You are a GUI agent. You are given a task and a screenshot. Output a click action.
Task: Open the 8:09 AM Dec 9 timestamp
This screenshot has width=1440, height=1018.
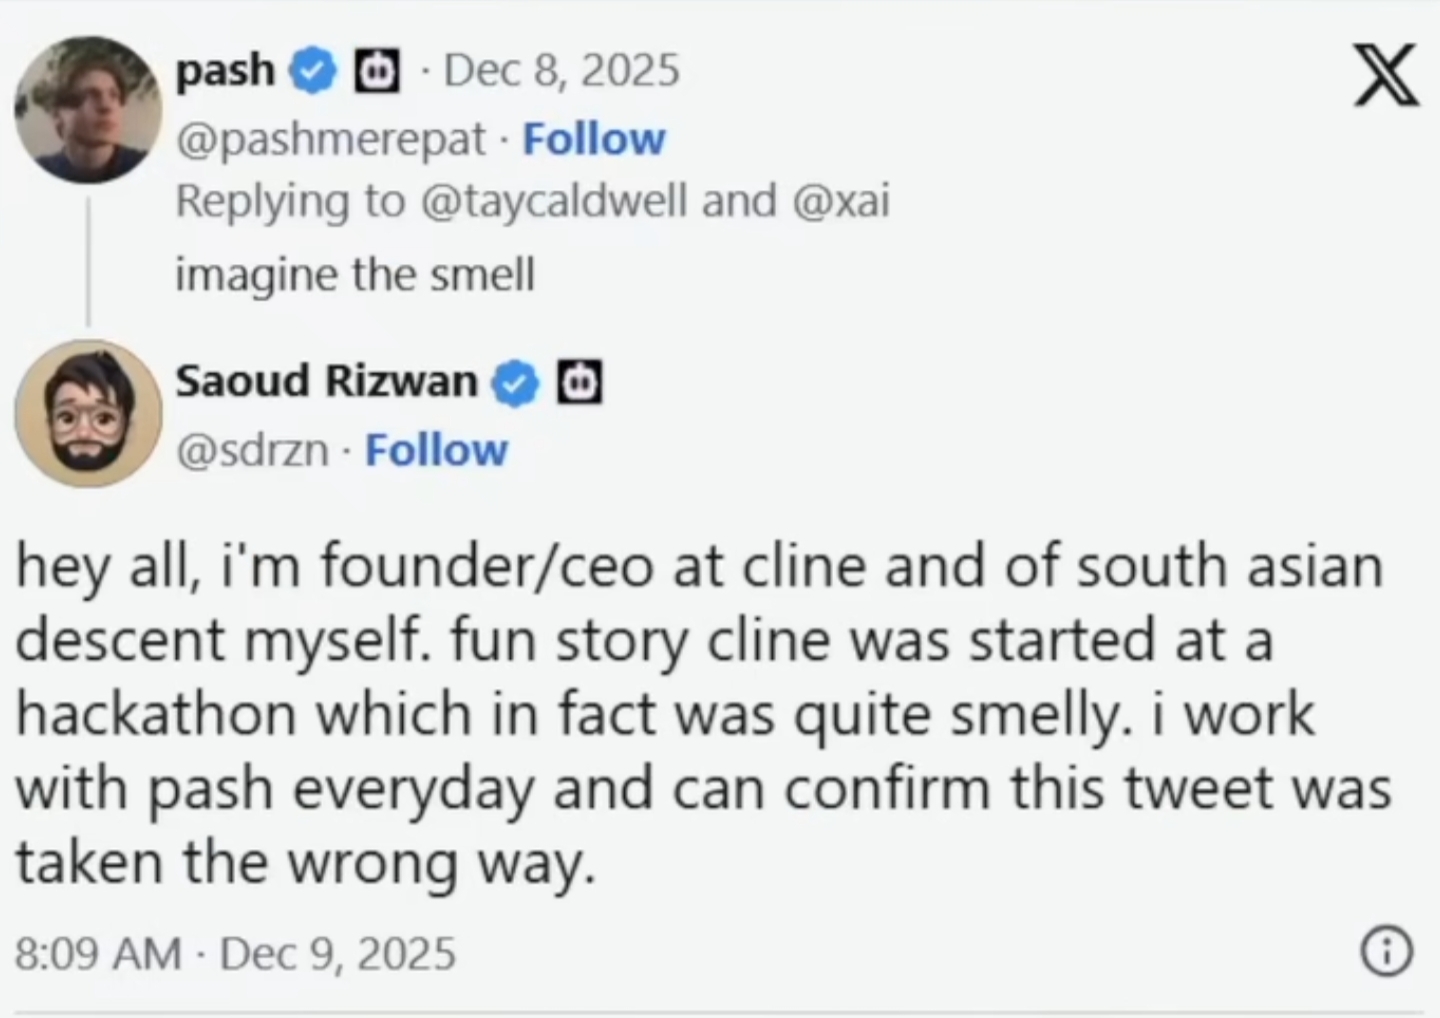click(x=235, y=953)
